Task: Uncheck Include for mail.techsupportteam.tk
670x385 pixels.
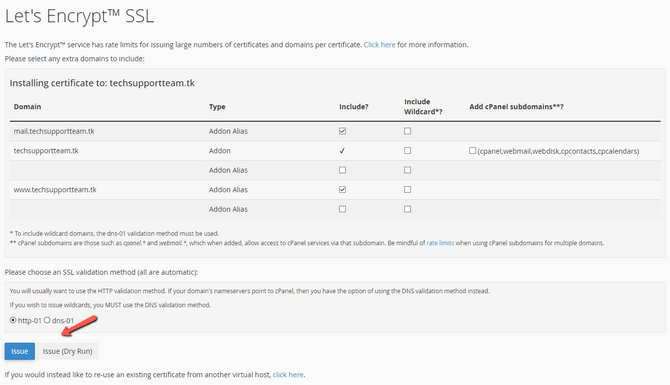Action: 342,131
